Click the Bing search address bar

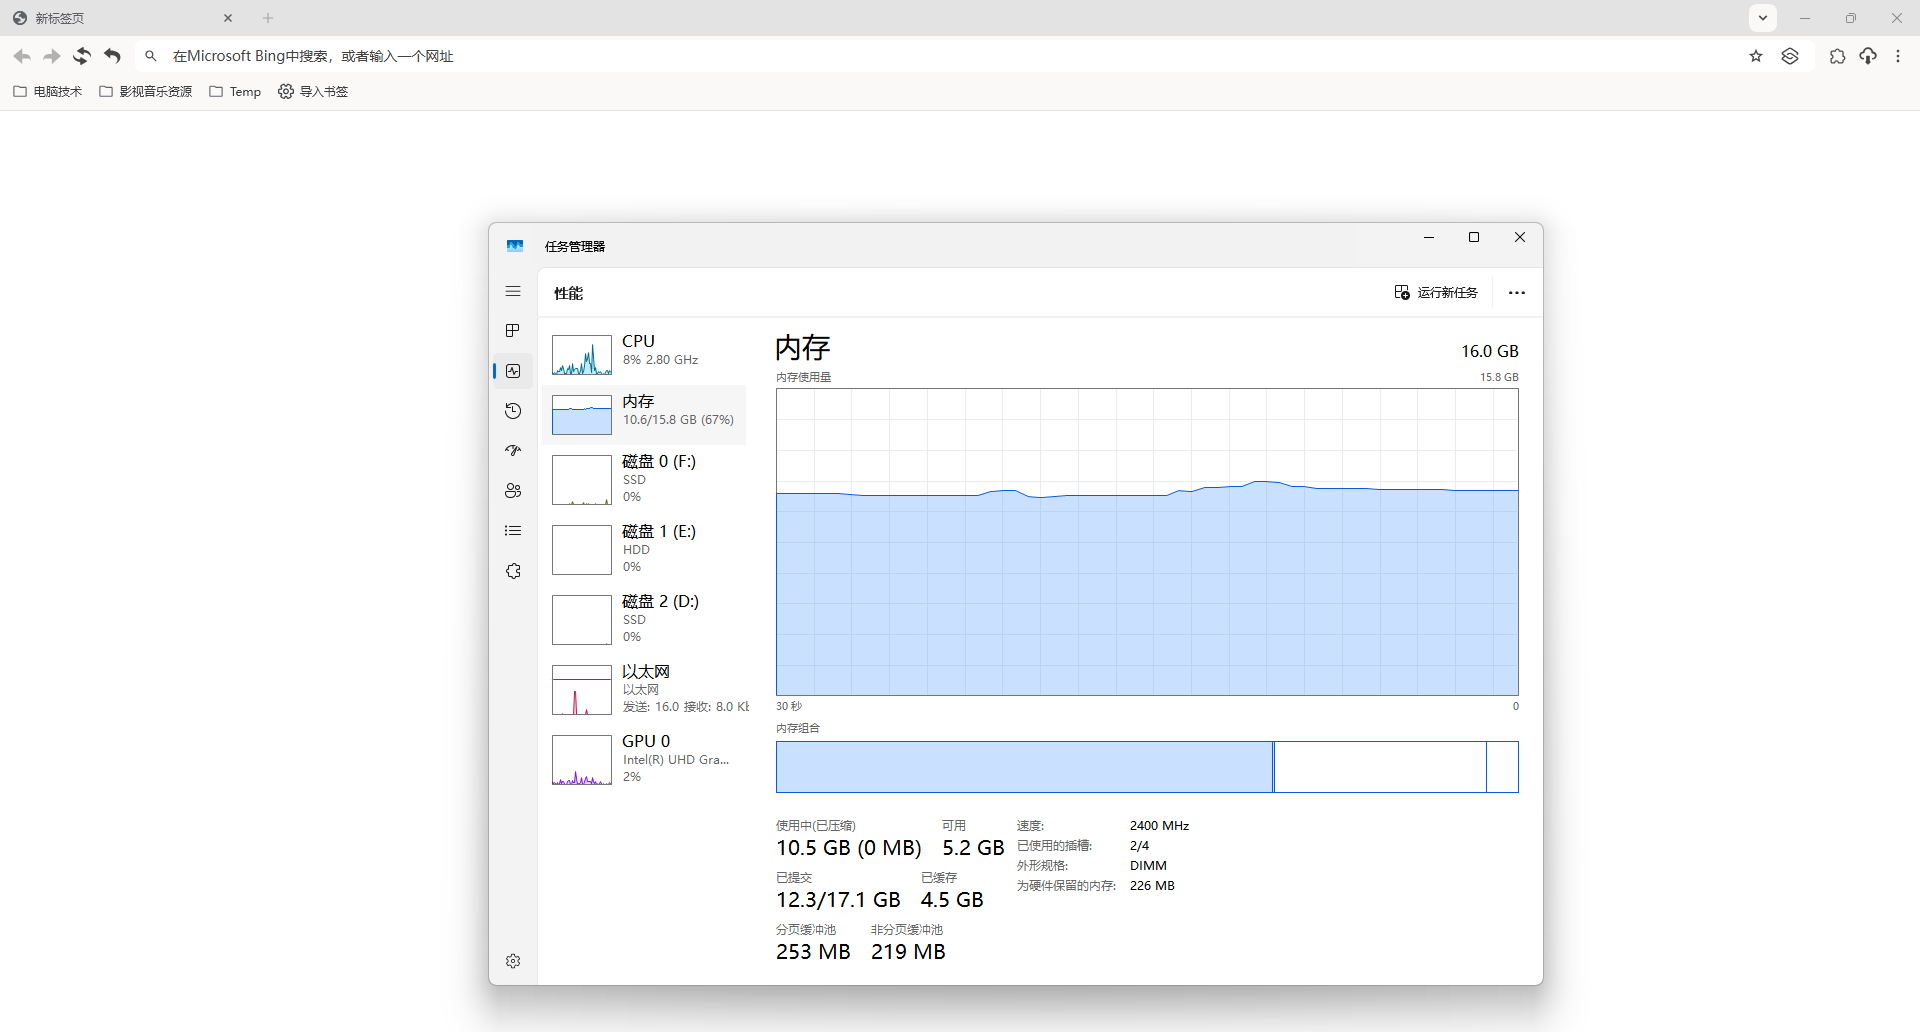(900, 57)
